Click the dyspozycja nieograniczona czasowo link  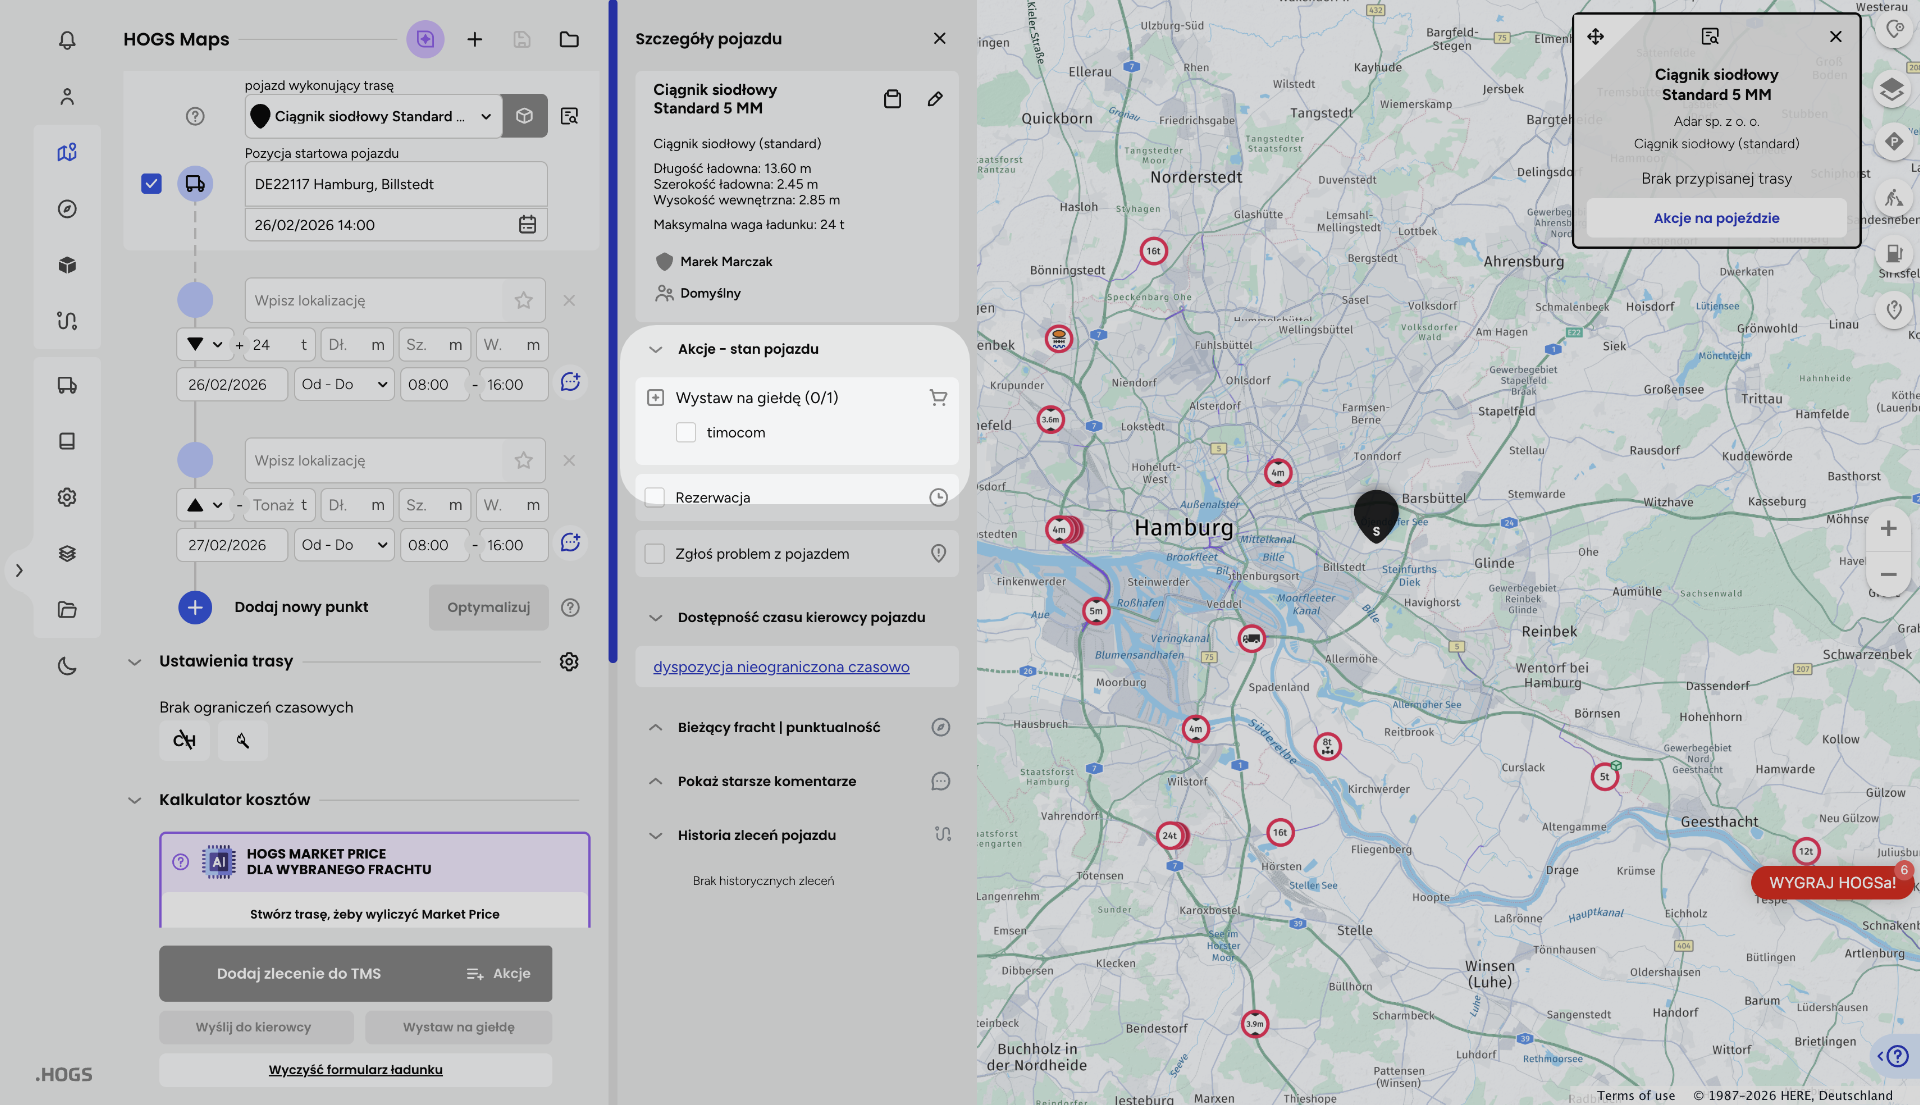[x=781, y=667]
